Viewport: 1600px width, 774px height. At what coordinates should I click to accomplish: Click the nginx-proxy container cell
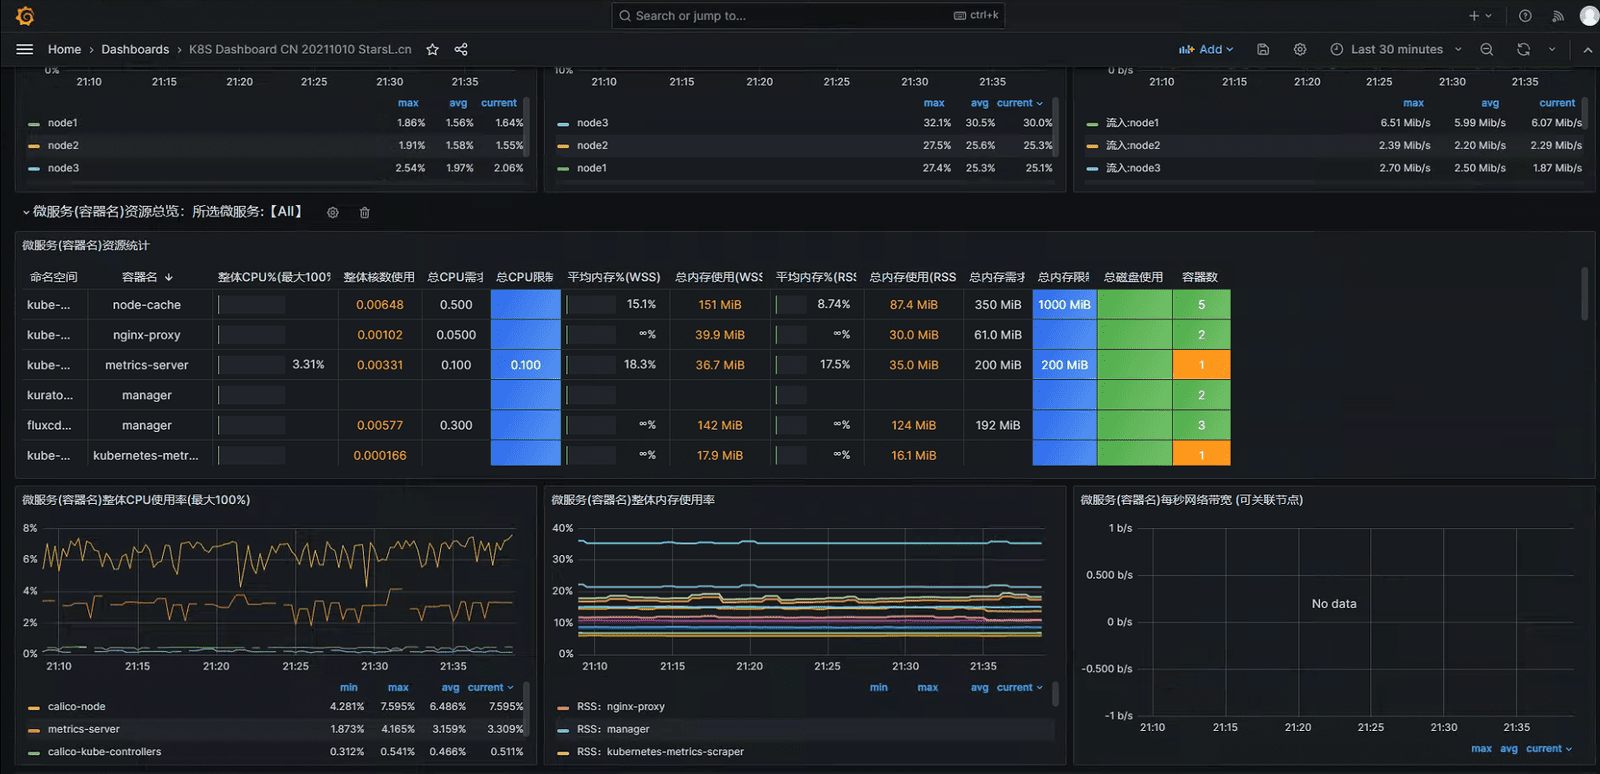147,335
